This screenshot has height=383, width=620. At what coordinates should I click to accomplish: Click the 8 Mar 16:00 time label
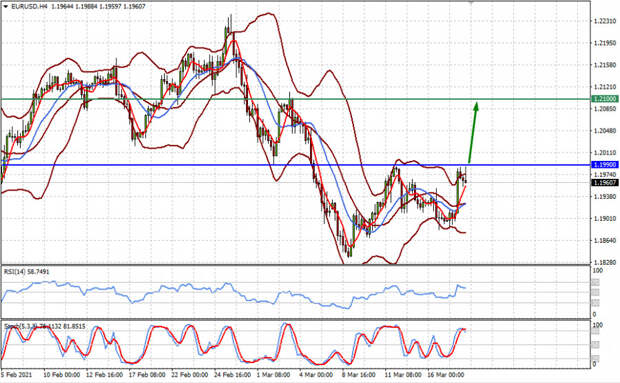click(359, 374)
